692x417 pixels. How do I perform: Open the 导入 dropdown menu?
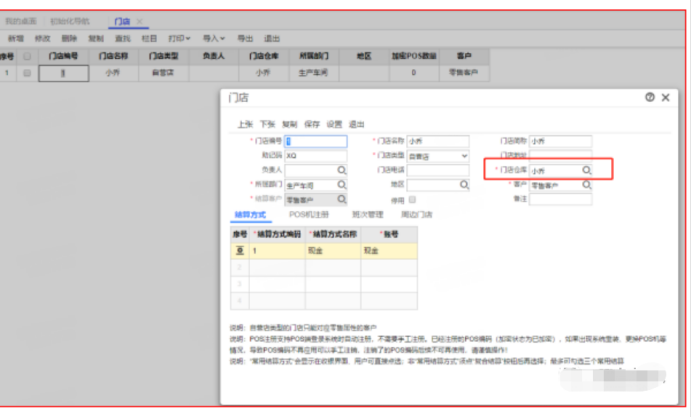[x=211, y=39]
